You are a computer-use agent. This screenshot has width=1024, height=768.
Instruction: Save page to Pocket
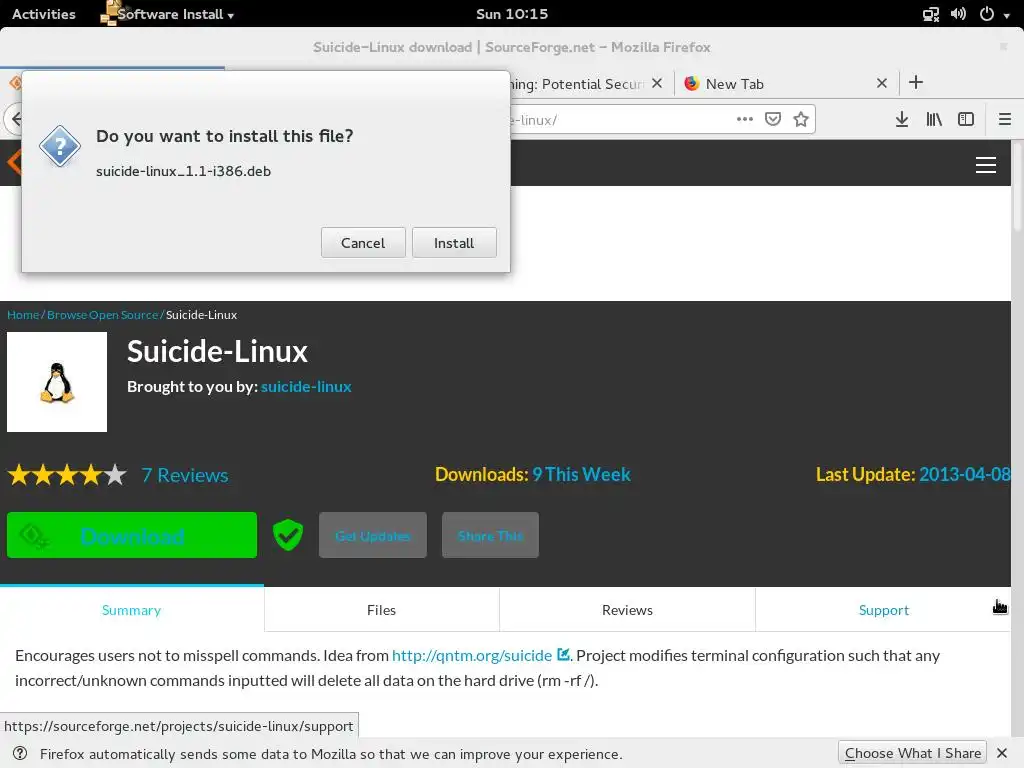(773, 119)
